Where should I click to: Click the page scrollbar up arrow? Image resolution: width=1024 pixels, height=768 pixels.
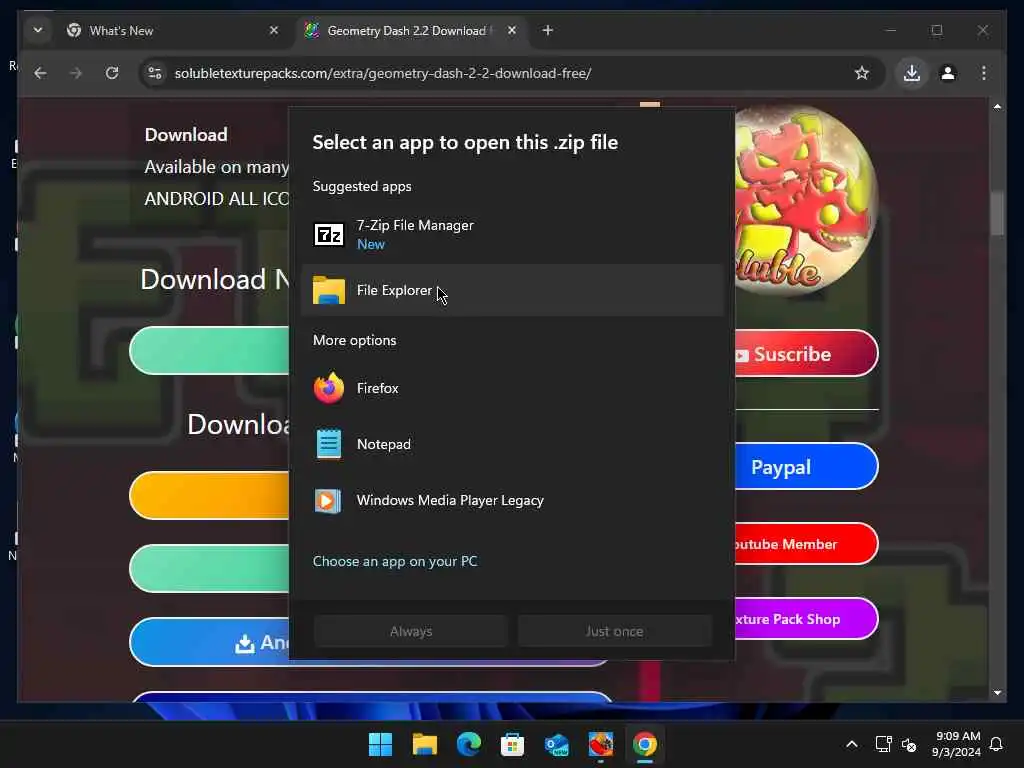997,106
